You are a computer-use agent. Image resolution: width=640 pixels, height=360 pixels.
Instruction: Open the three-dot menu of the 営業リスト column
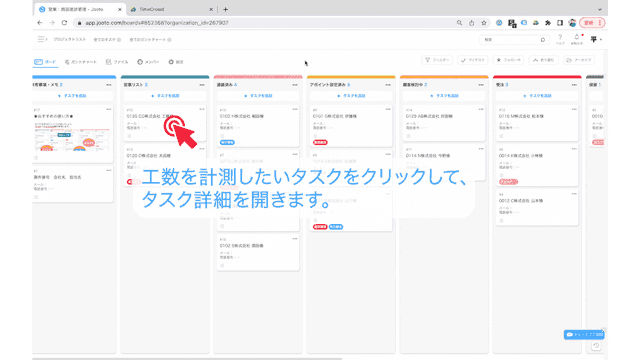tap(202, 85)
